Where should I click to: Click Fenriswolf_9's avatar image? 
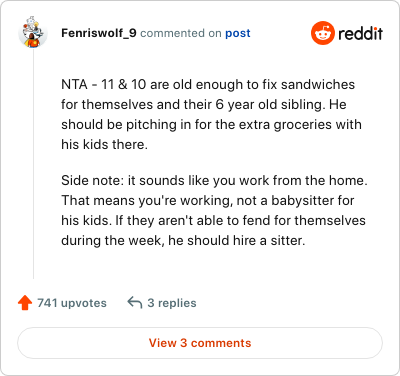tap(33, 32)
